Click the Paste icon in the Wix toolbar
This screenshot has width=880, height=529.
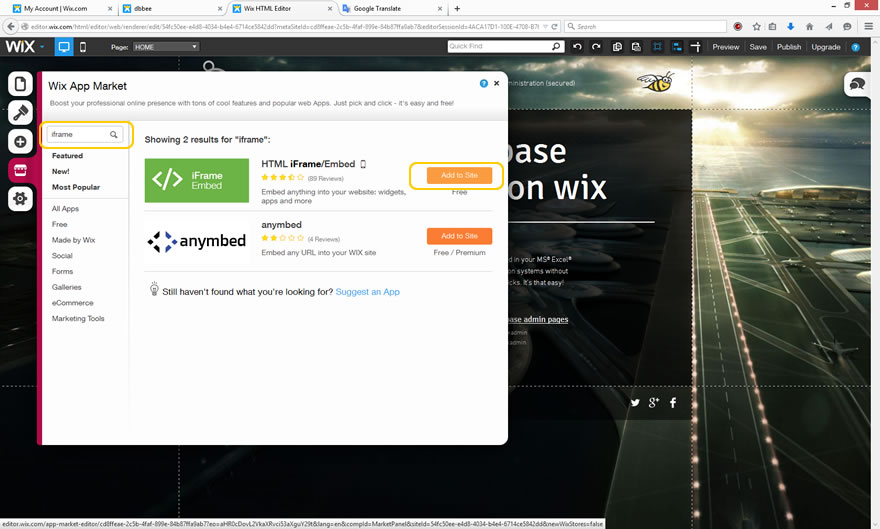[636, 47]
